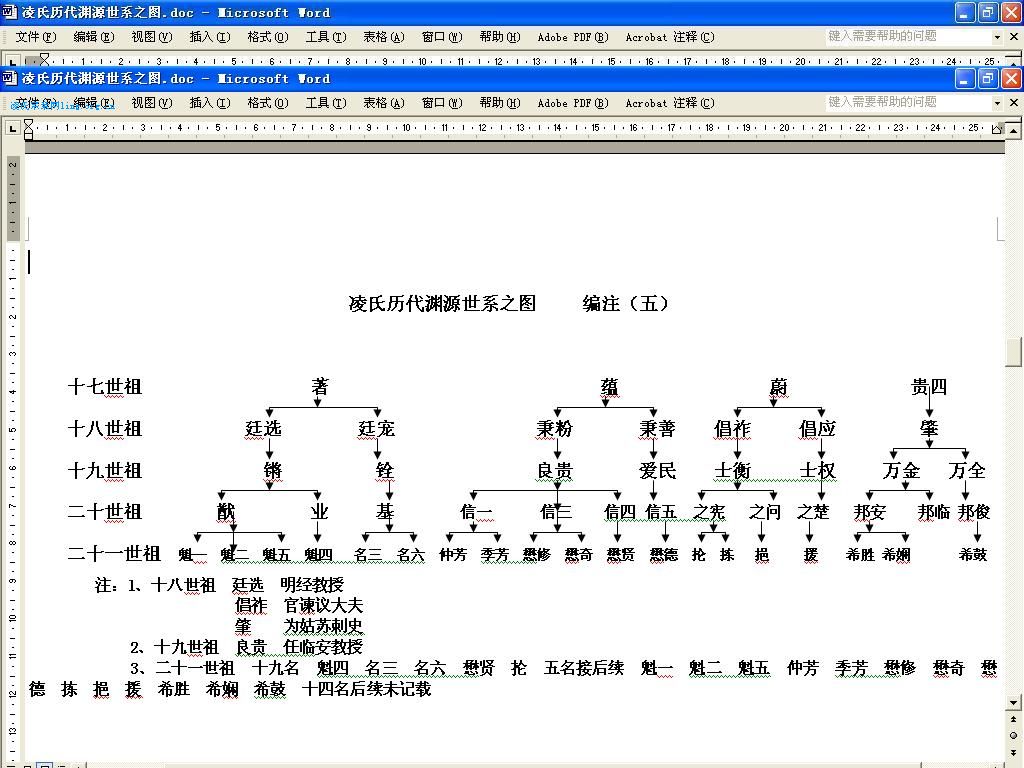Click the name 贵四 in top row

pos(929,387)
